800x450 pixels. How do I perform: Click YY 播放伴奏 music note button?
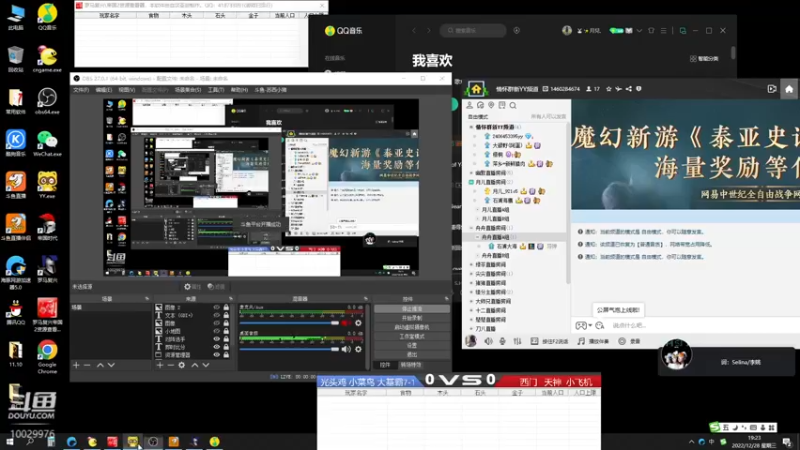coord(593,341)
